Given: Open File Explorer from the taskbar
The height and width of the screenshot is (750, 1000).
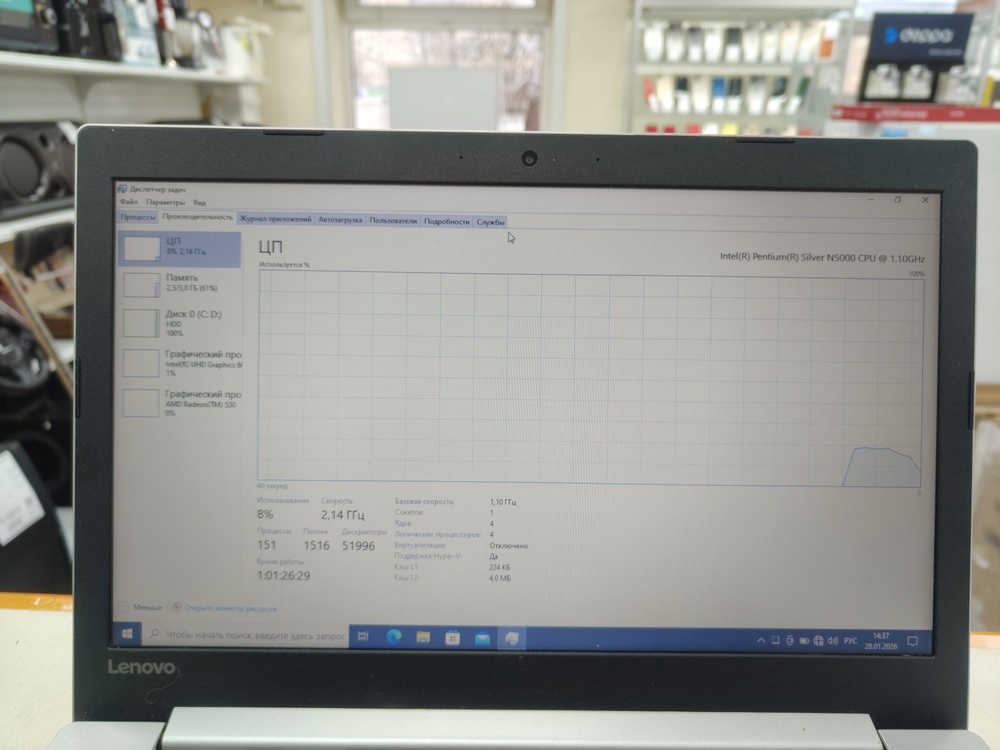Looking at the screenshot, I should pyautogui.click(x=423, y=637).
